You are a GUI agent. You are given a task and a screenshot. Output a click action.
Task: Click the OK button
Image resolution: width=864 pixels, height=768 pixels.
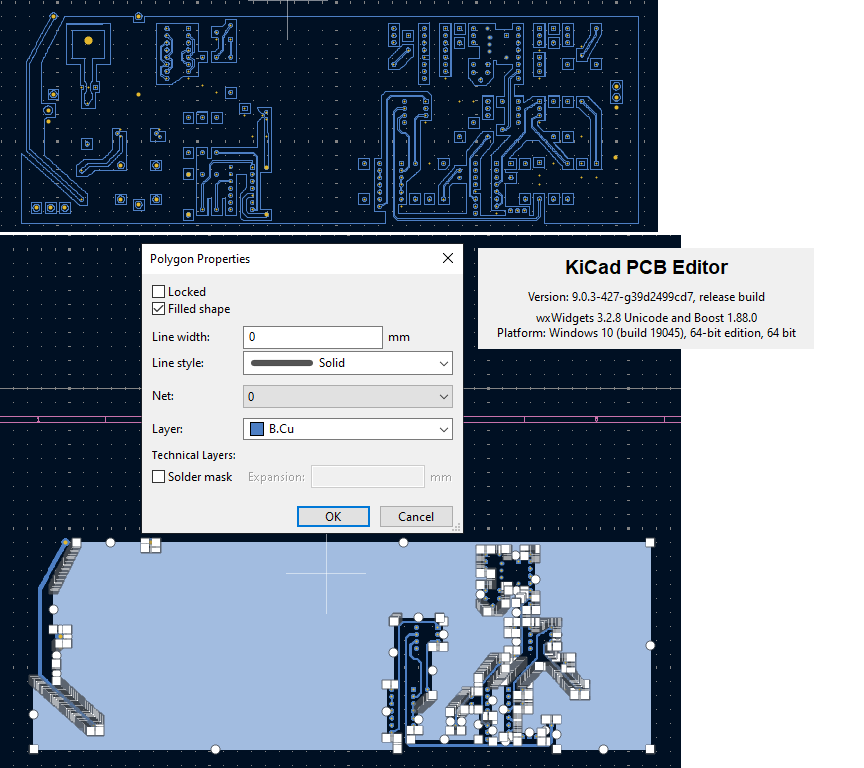tap(333, 517)
